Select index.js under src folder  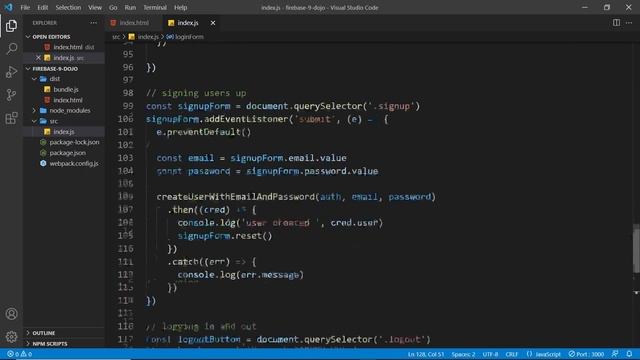pyautogui.click(x=64, y=131)
